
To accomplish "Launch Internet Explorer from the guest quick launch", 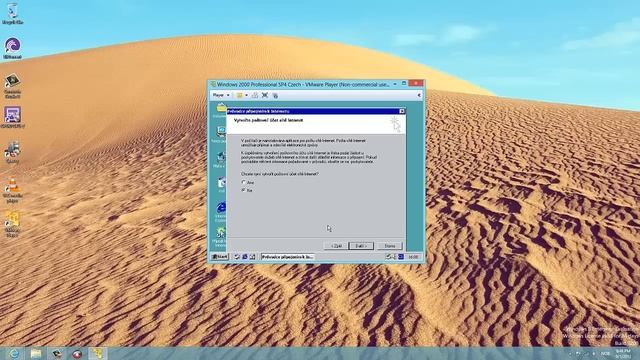I will pyautogui.click(x=244, y=257).
